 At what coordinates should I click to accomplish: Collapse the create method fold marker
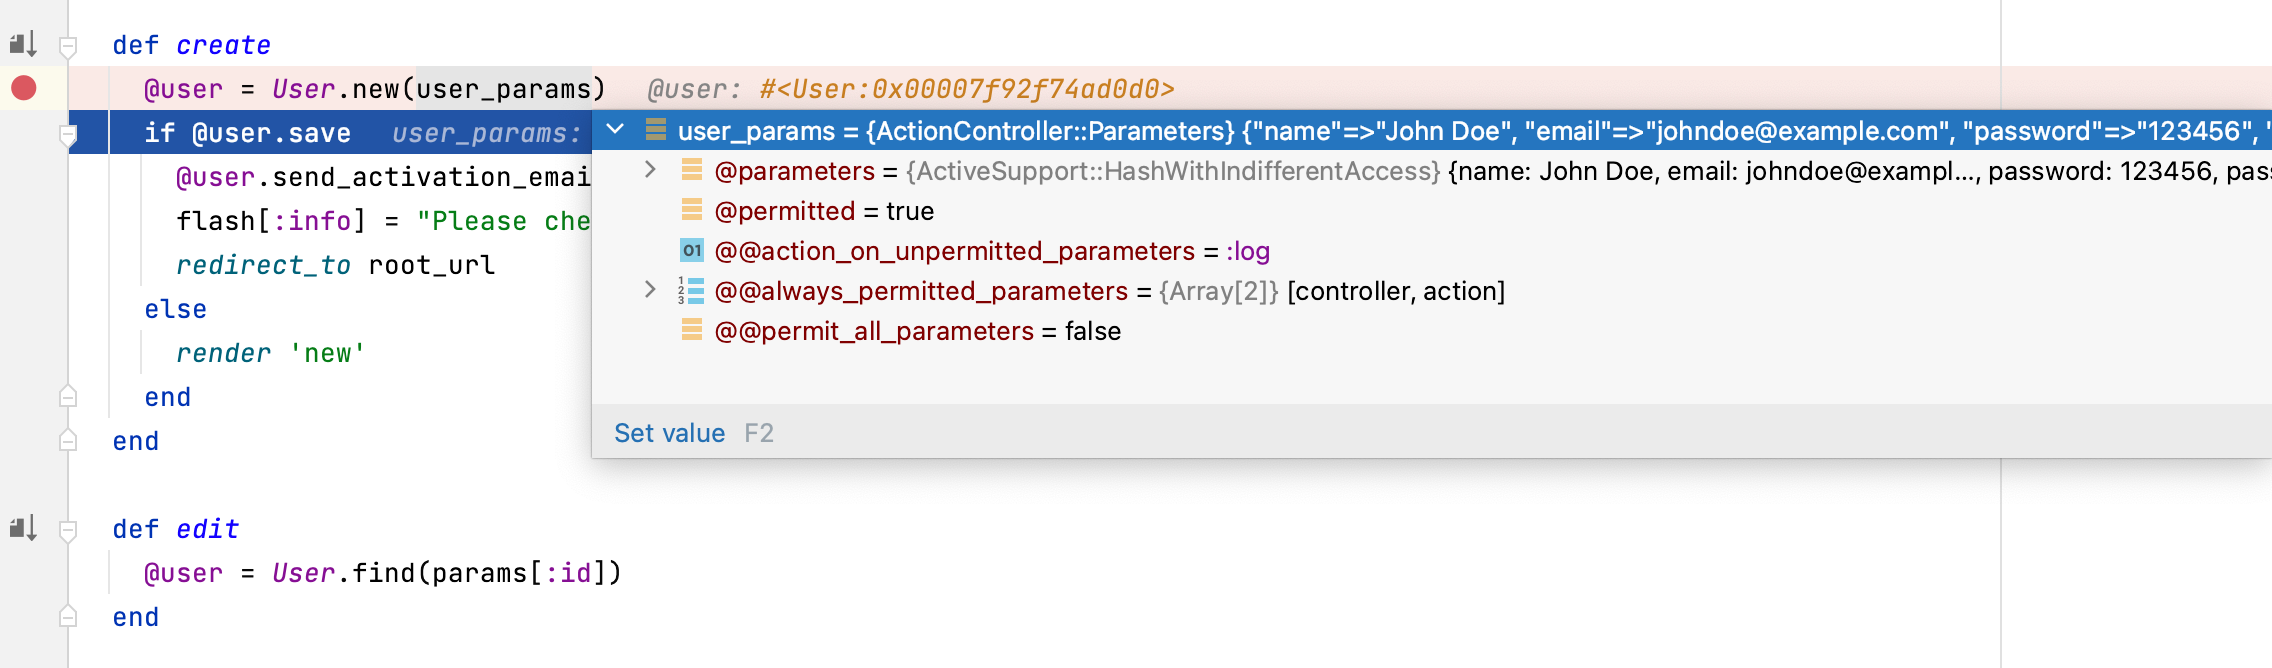pyautogui.click(x=67, y=44)
